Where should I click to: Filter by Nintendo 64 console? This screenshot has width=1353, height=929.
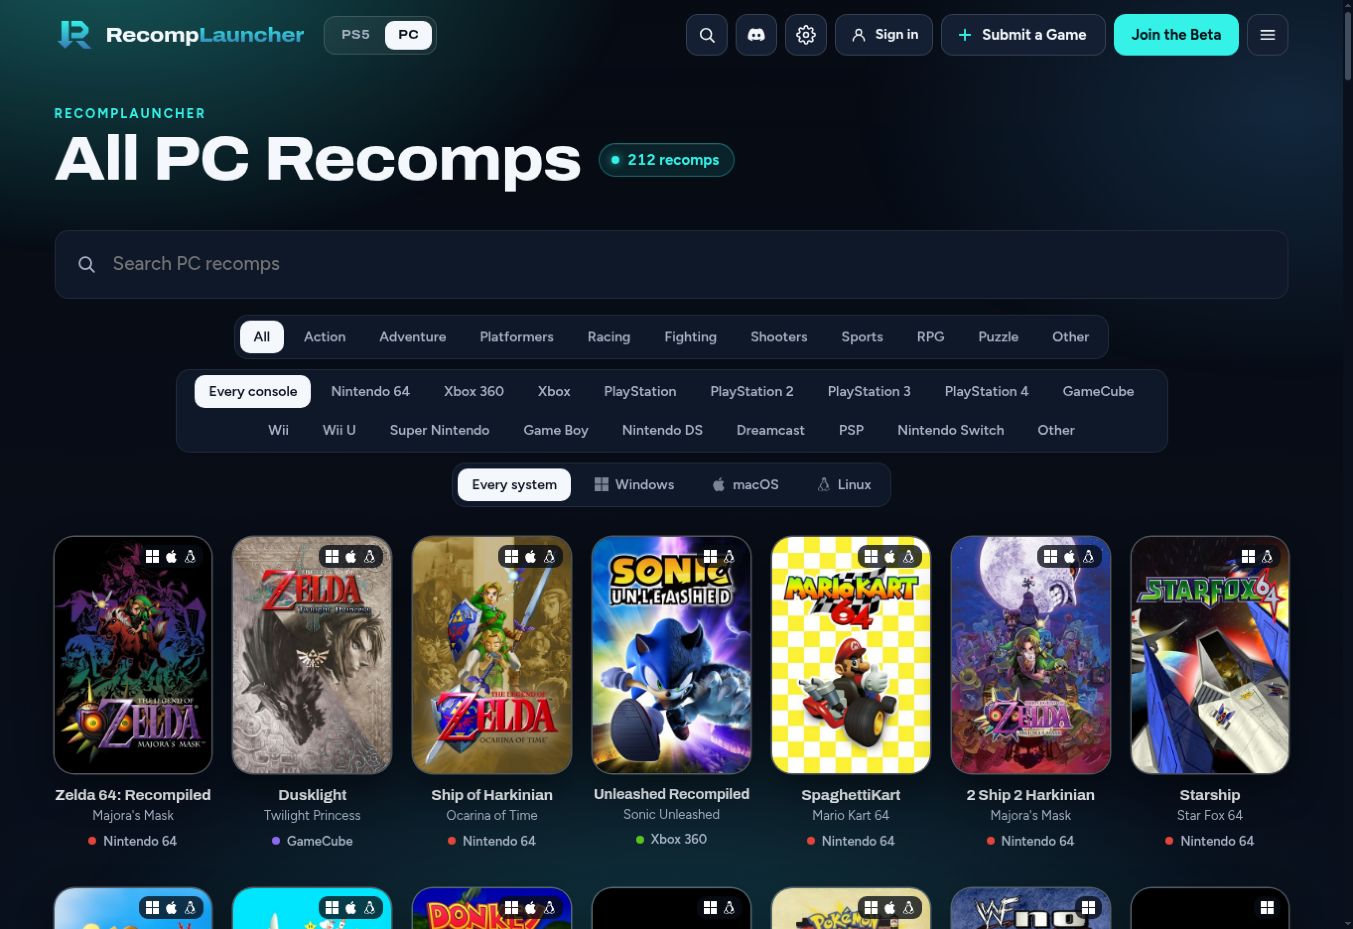[x=371, y=391]
